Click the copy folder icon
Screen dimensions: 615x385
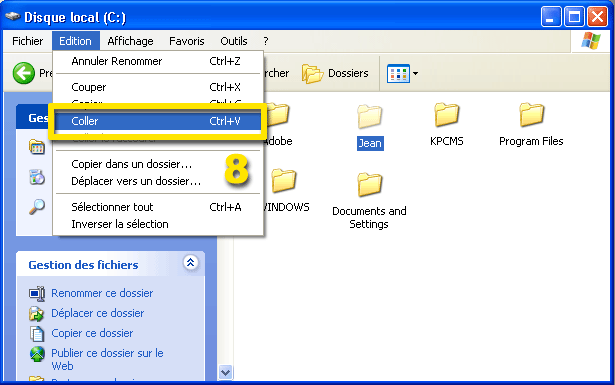point(37,334)
